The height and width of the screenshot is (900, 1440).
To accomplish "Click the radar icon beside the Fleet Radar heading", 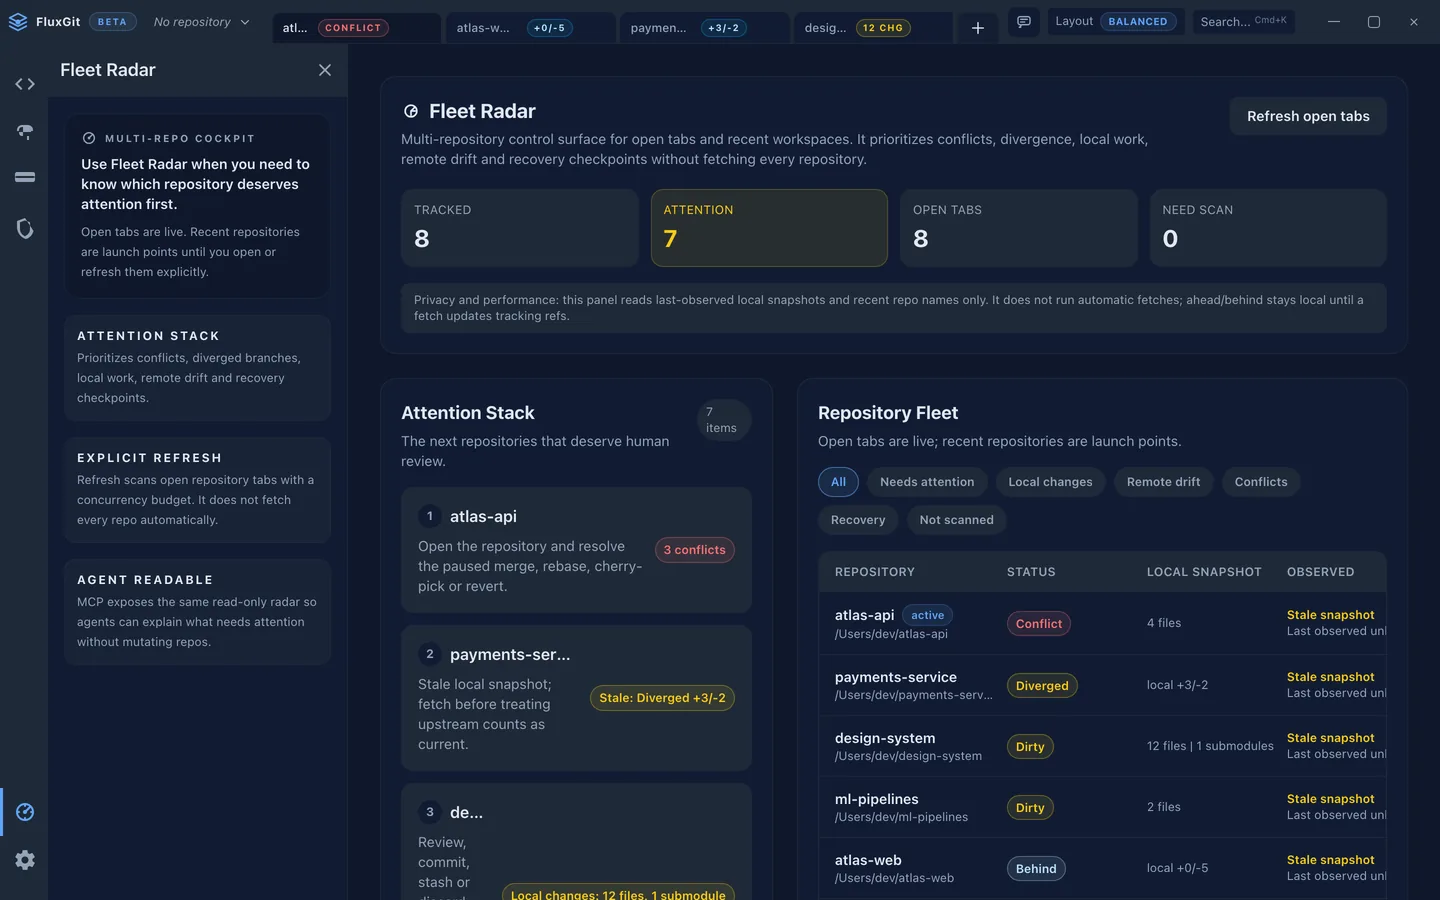I will pos(411,111).
